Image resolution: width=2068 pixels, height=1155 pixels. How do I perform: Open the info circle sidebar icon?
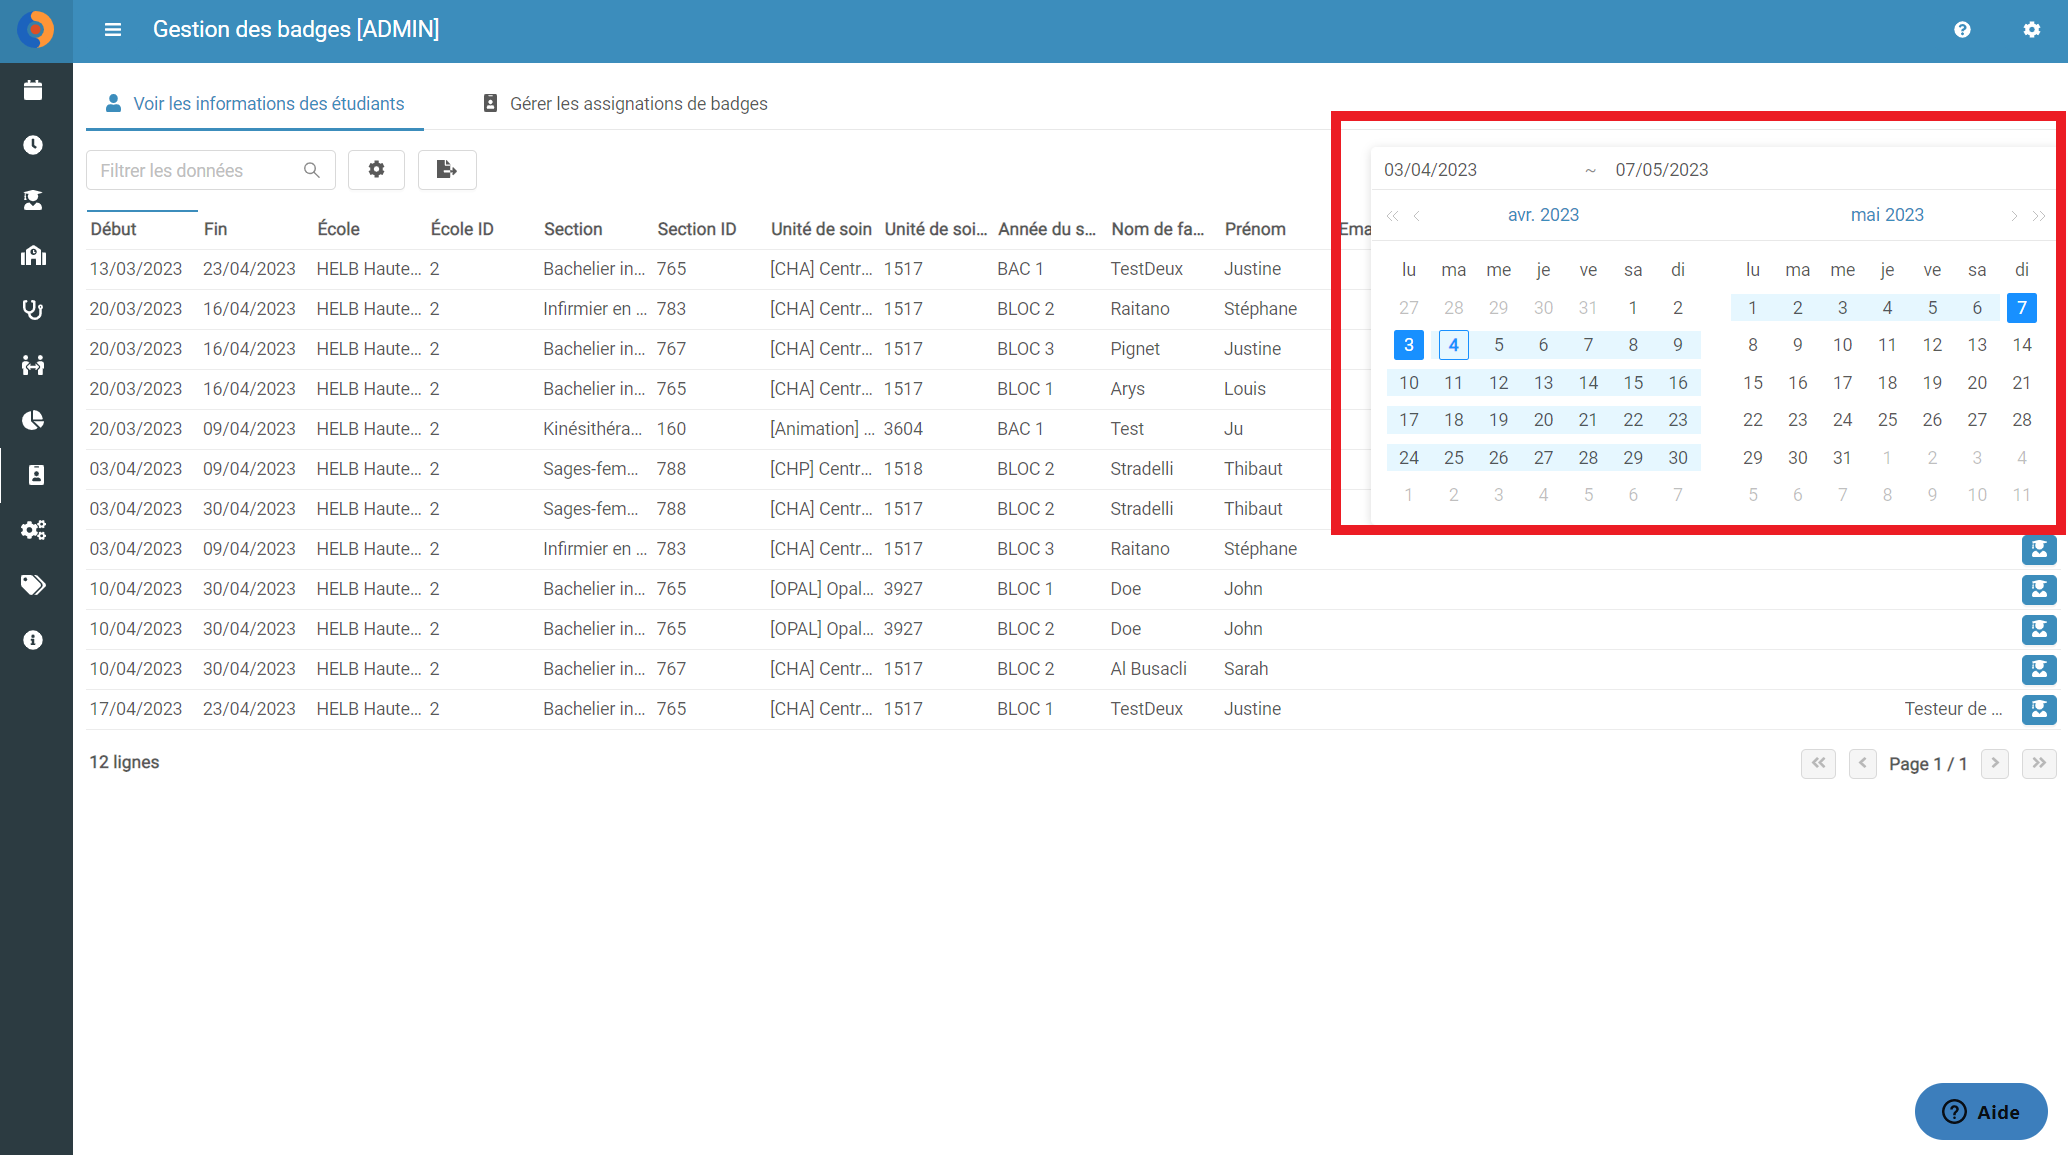pos(33,640)
